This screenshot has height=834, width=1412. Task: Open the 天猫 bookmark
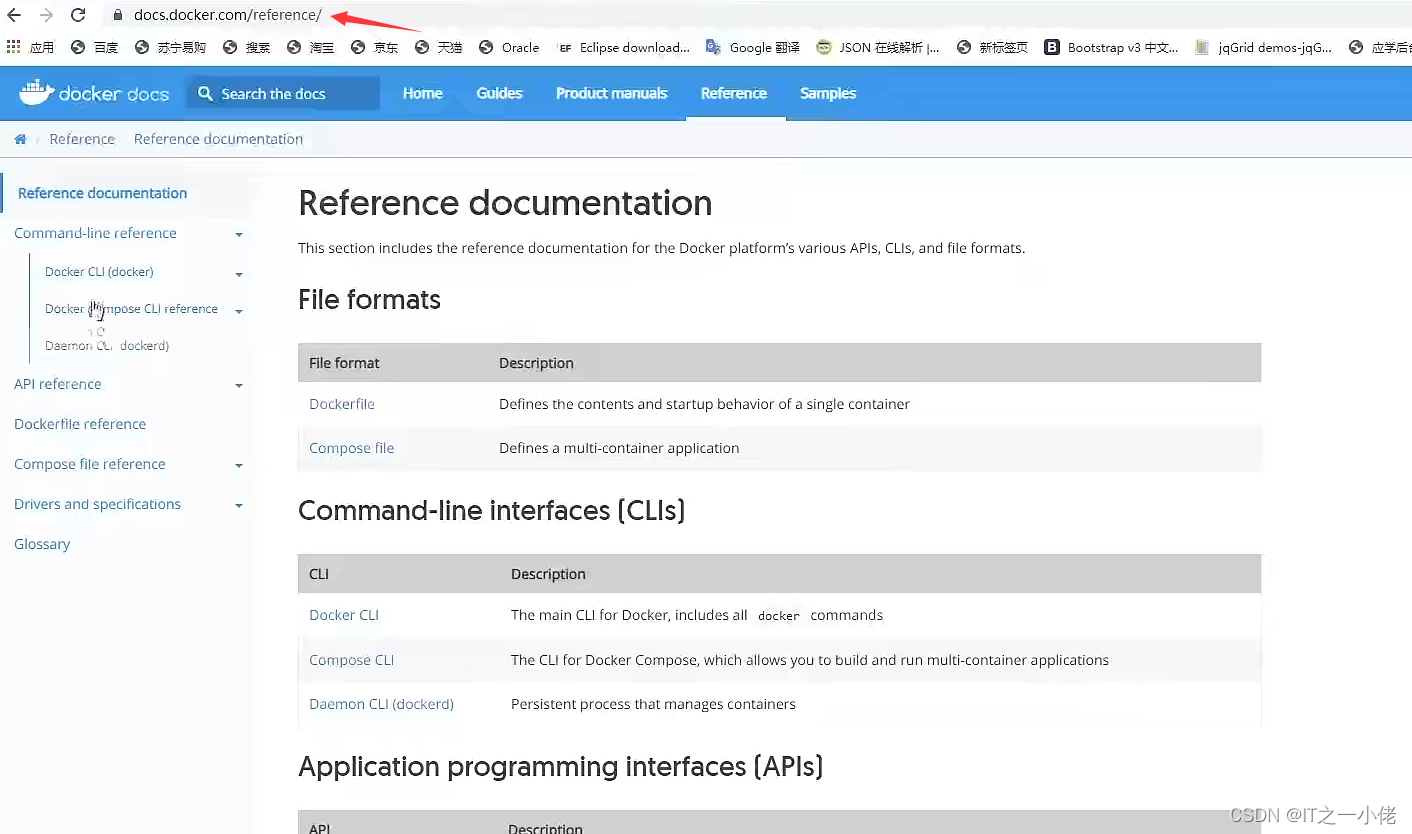coord(438,47)
